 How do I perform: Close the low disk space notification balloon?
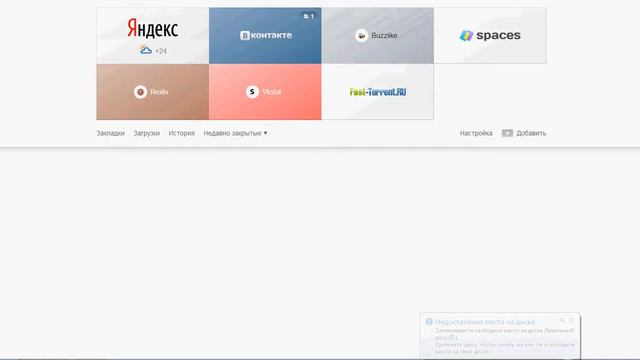(x=571, y=320)
